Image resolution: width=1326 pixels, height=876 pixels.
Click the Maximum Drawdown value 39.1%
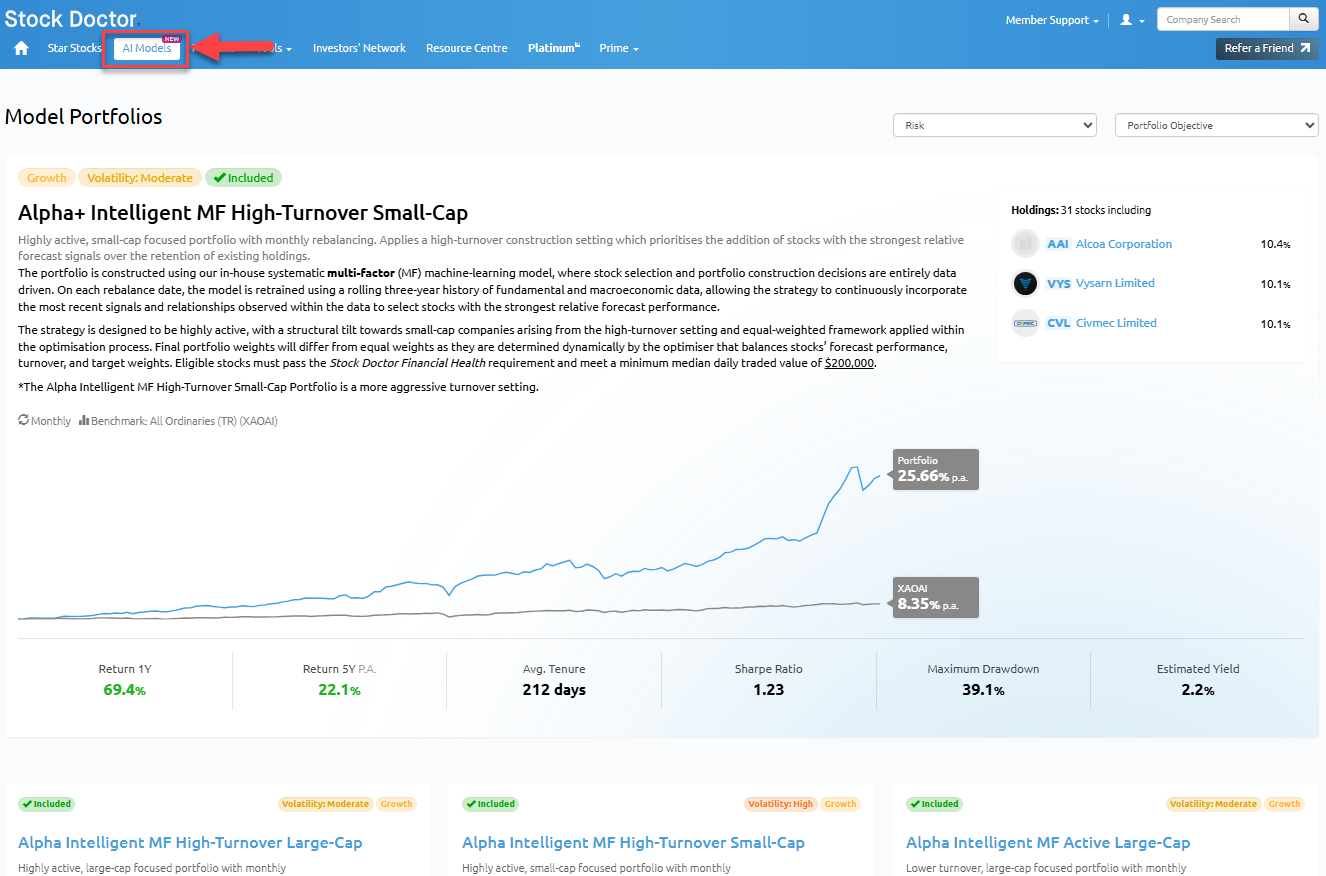coord(983,690)
